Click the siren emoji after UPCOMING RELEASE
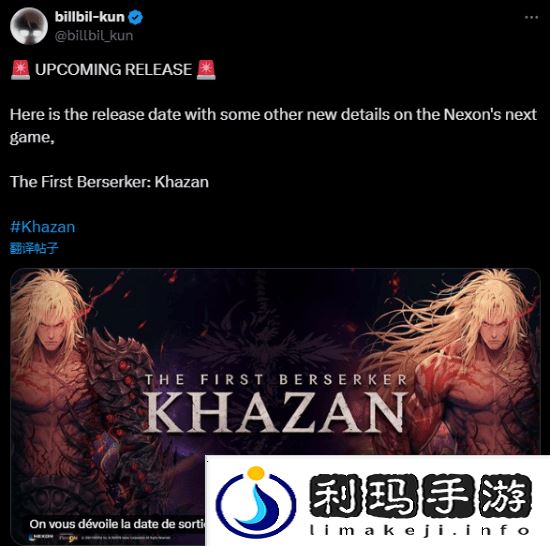The width and height of the screenshot is (550, 546). click(x=206, y=70)
